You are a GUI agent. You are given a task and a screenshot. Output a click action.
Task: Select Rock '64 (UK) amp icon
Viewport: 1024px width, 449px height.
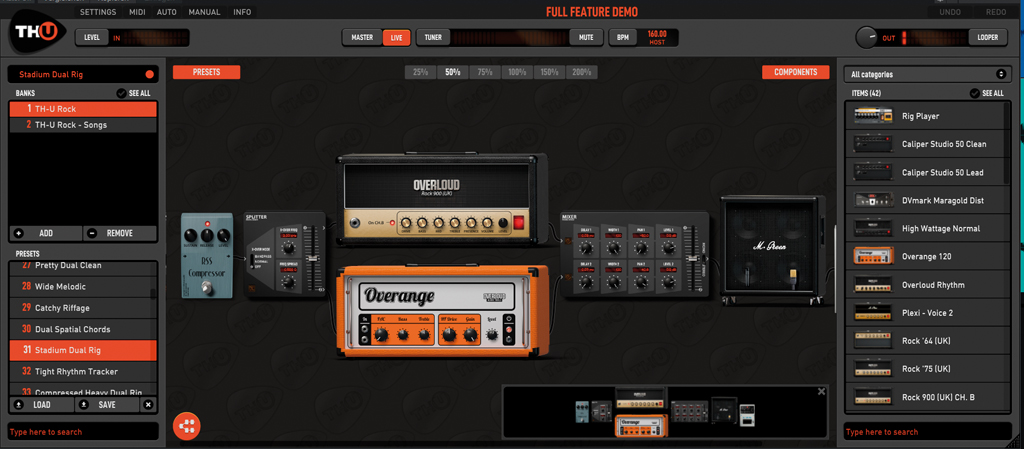(873, 341)
